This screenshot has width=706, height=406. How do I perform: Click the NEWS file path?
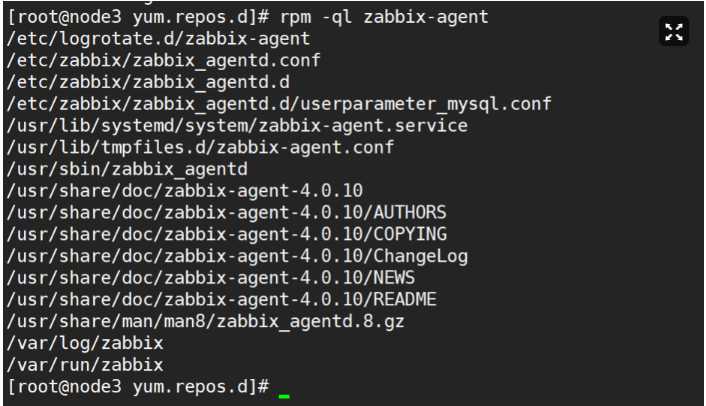[211, 278]
